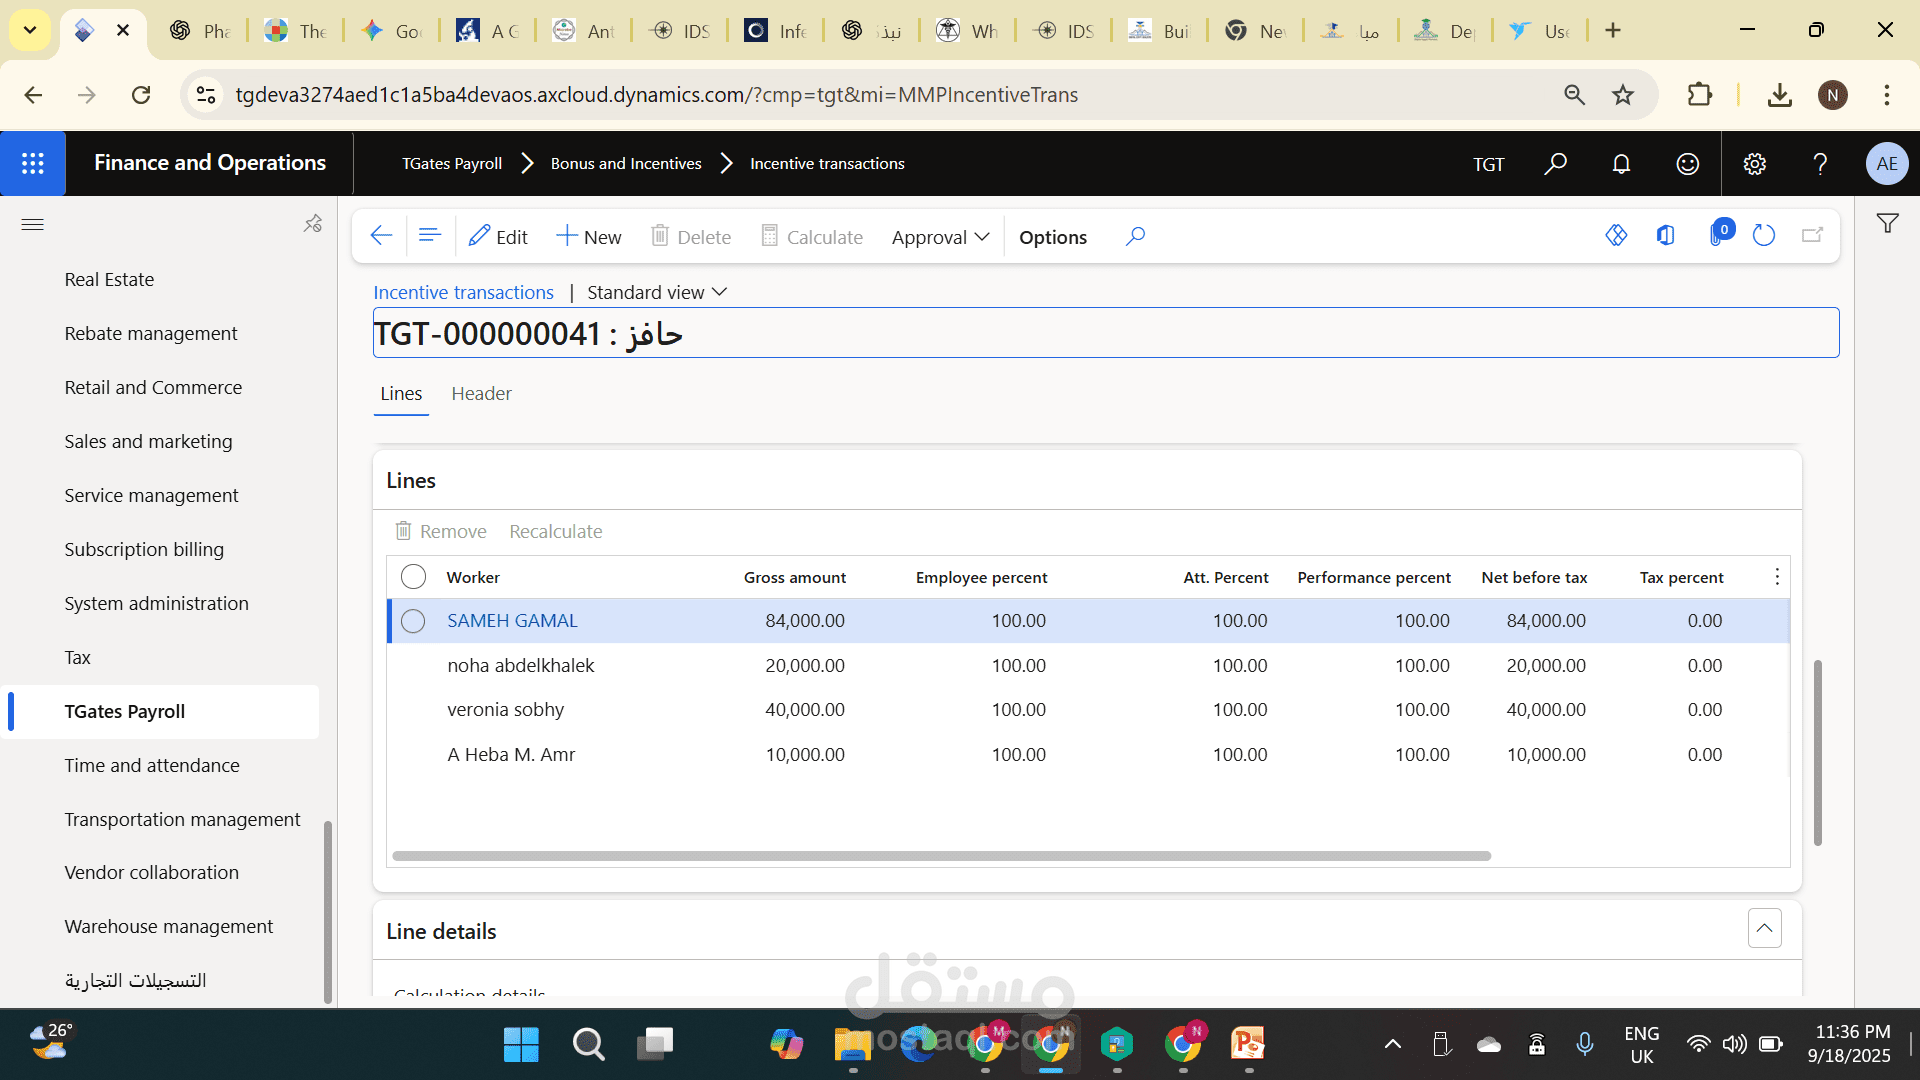This screenshot has width=1920, height=1080.
Task: Click the form vertical scrollbar
Action: [1817, 752]
